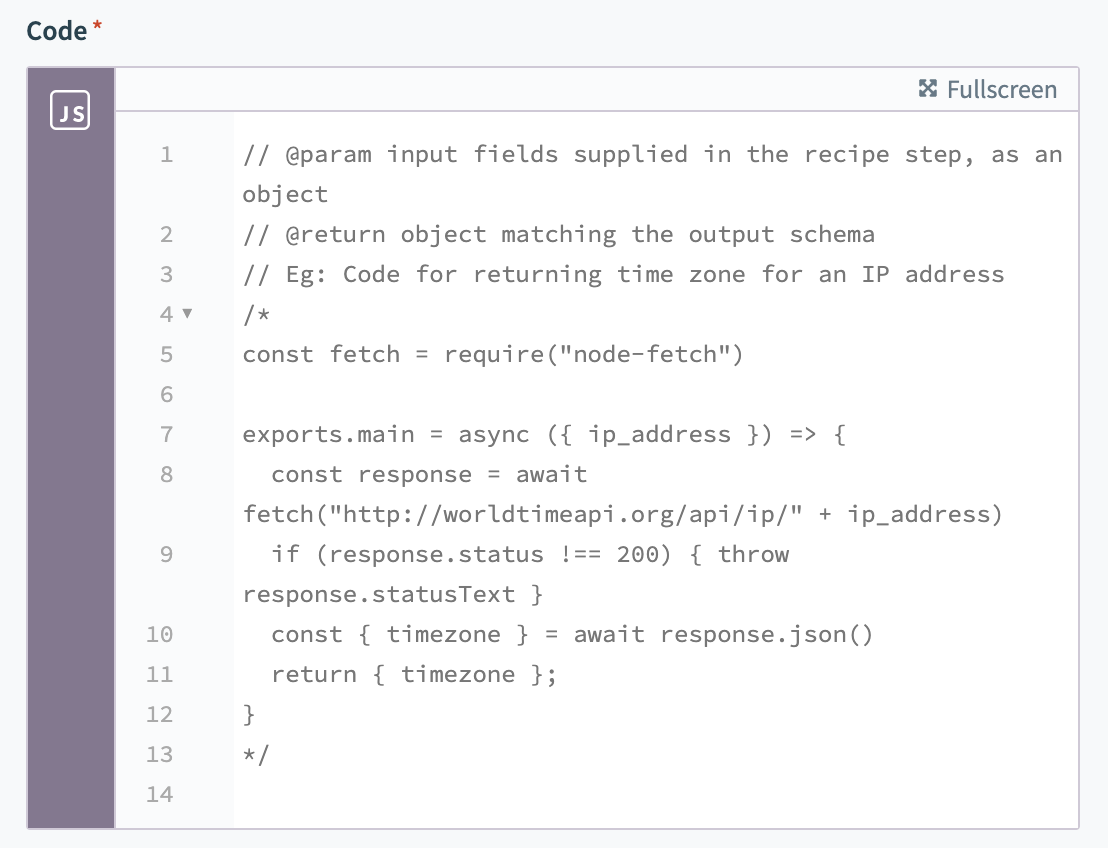Select gutter line number 7

click(x=165, y=434)
